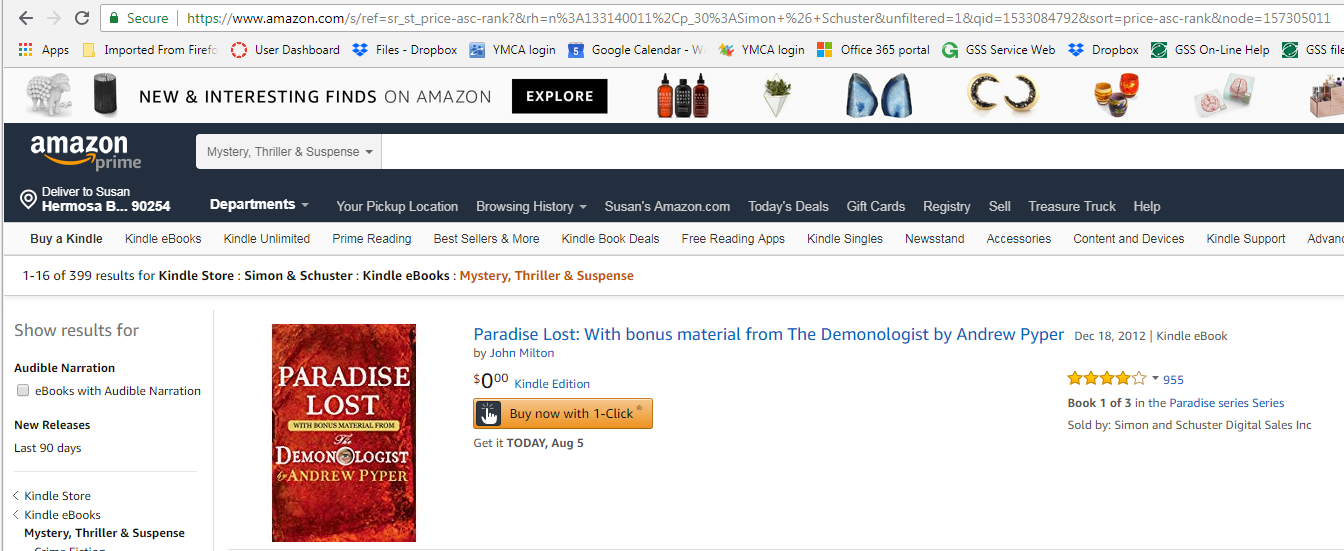Open the Paradise Lost title link

768,334
